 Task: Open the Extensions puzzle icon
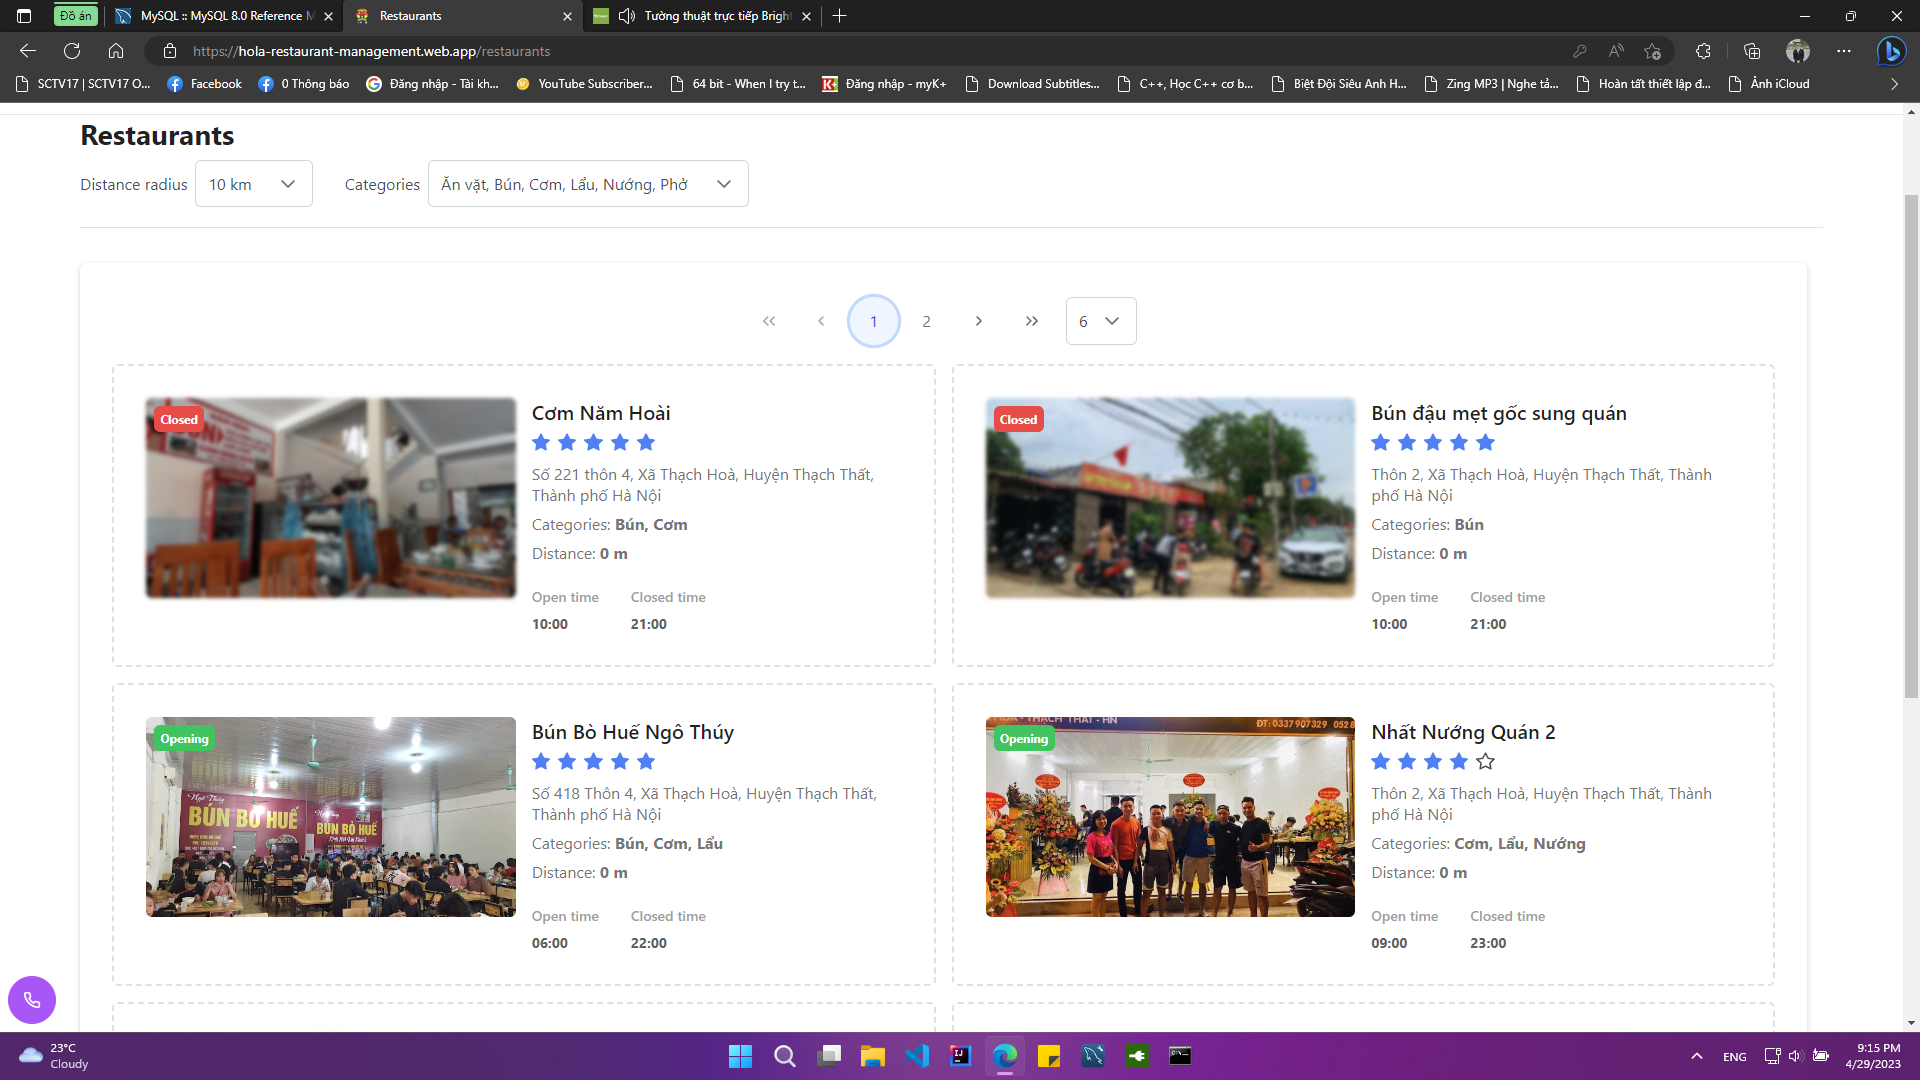pos(1703,51)
